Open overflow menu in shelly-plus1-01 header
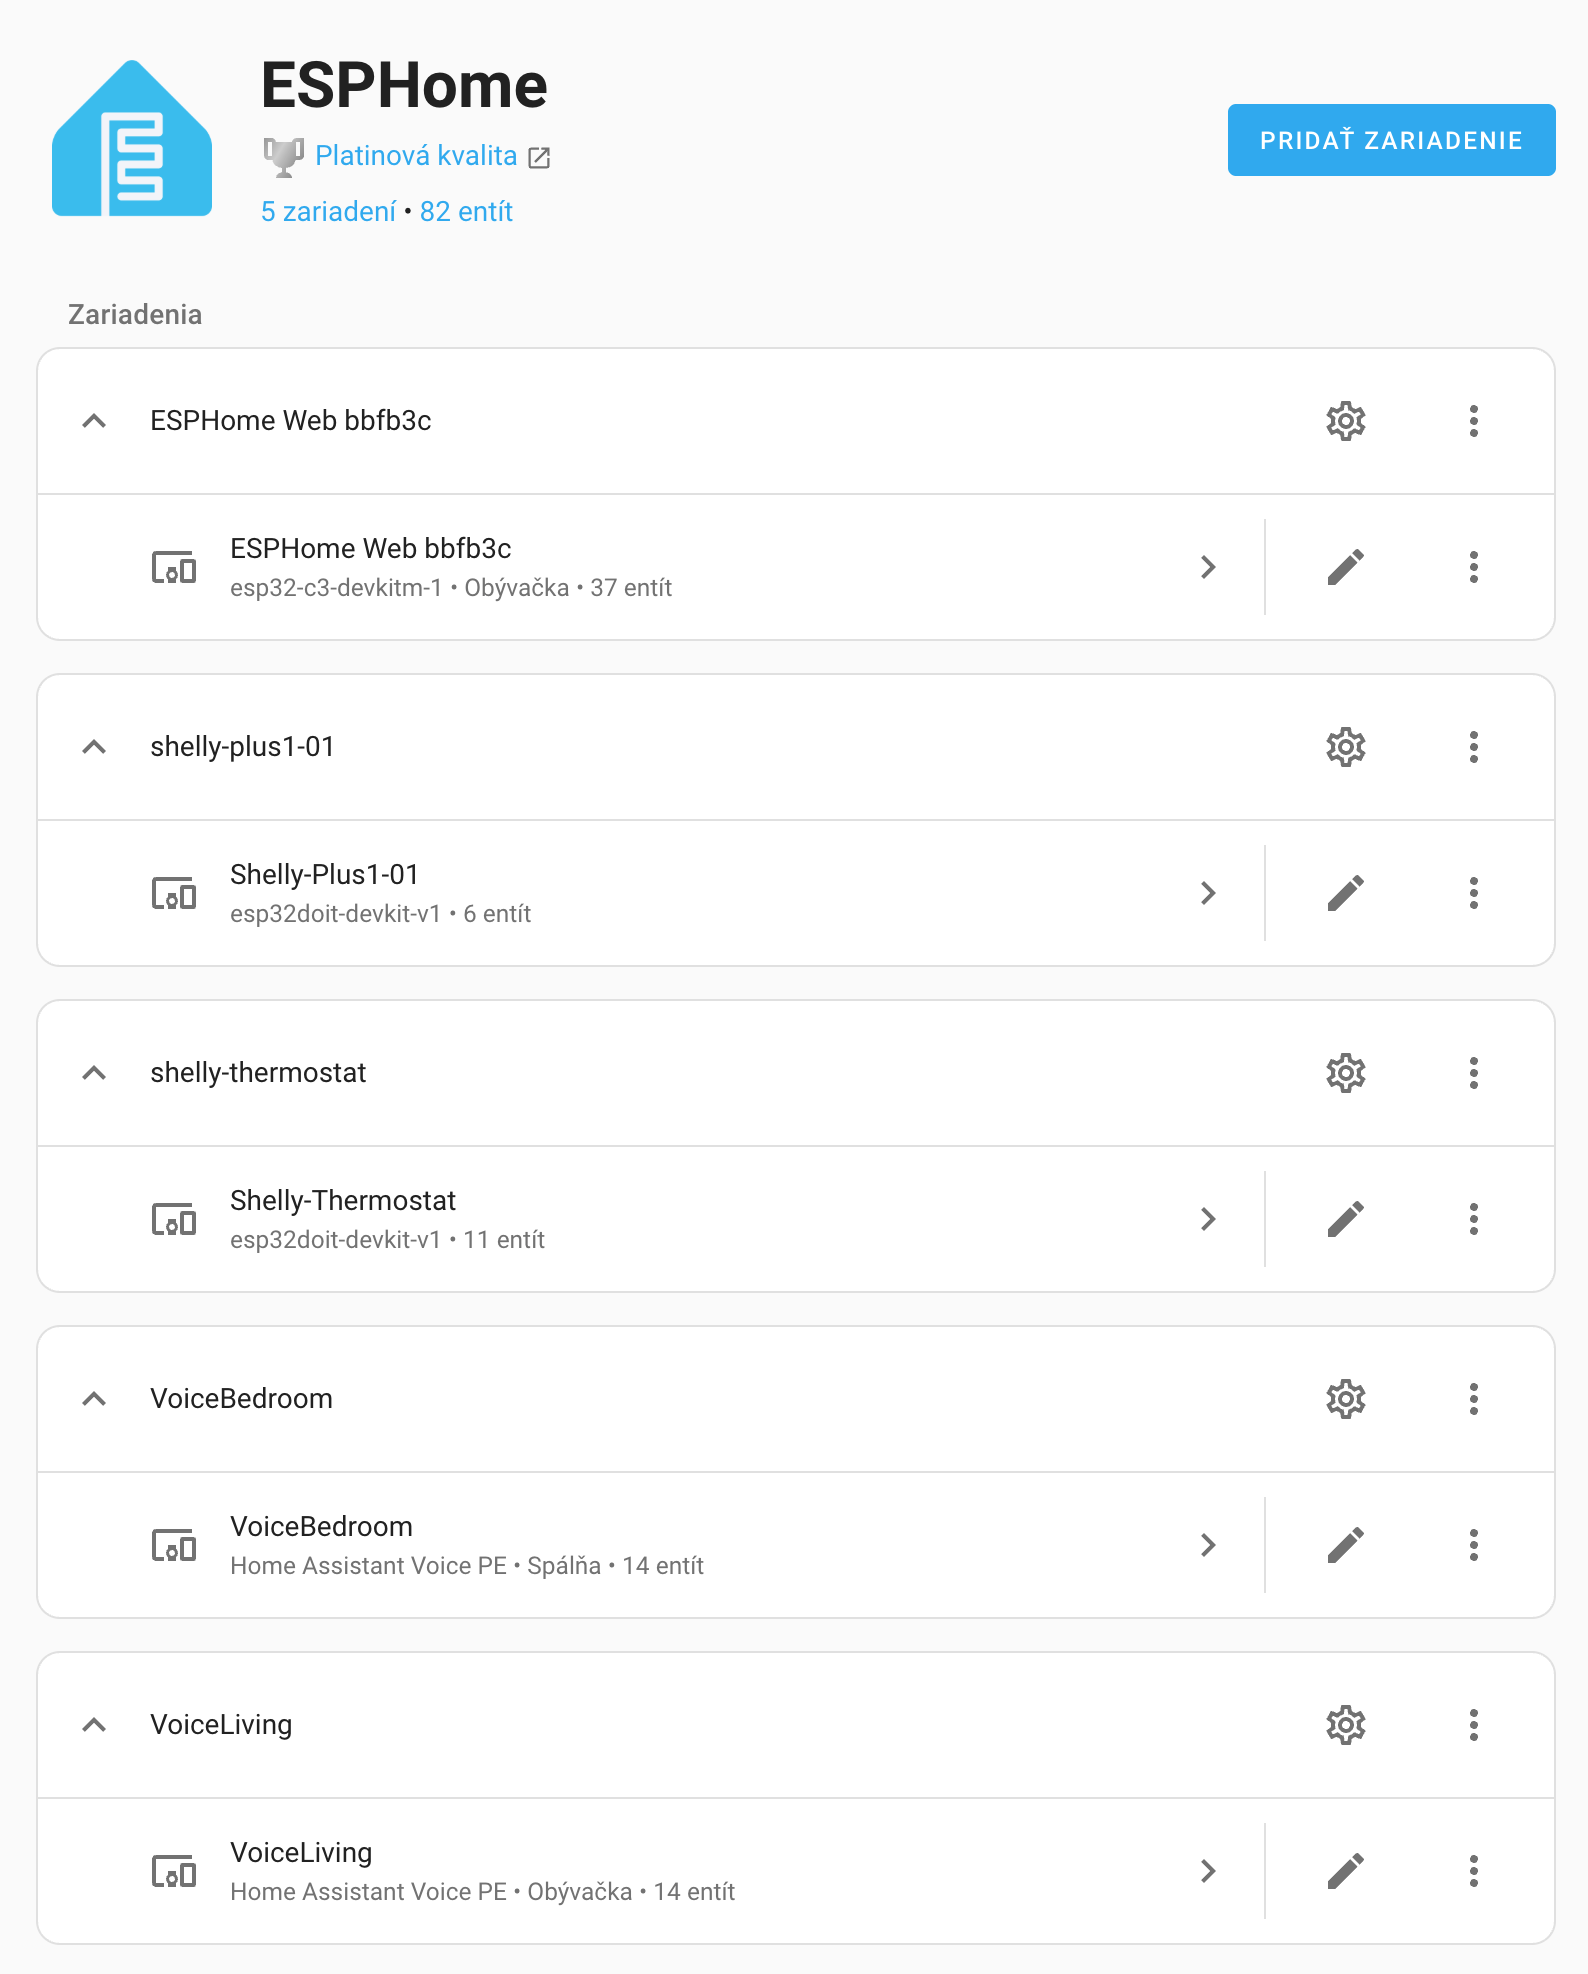Image resolution: width=1588 pixels, height=1974 pixels. (x=1474, y=747)
